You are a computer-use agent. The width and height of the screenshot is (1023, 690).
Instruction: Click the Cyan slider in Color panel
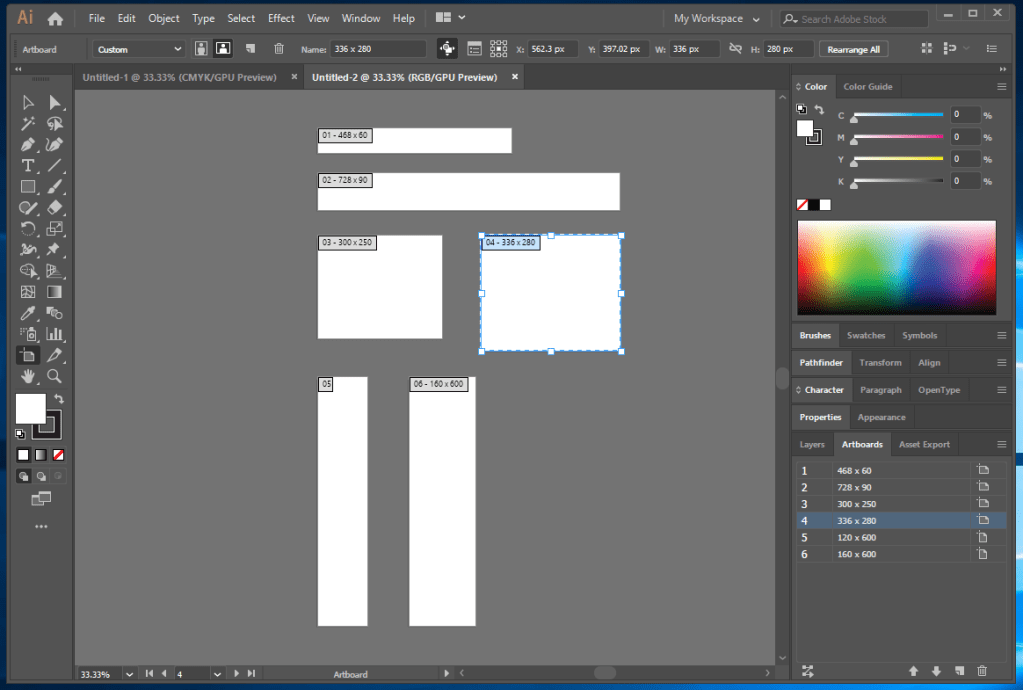click(897, 115)
